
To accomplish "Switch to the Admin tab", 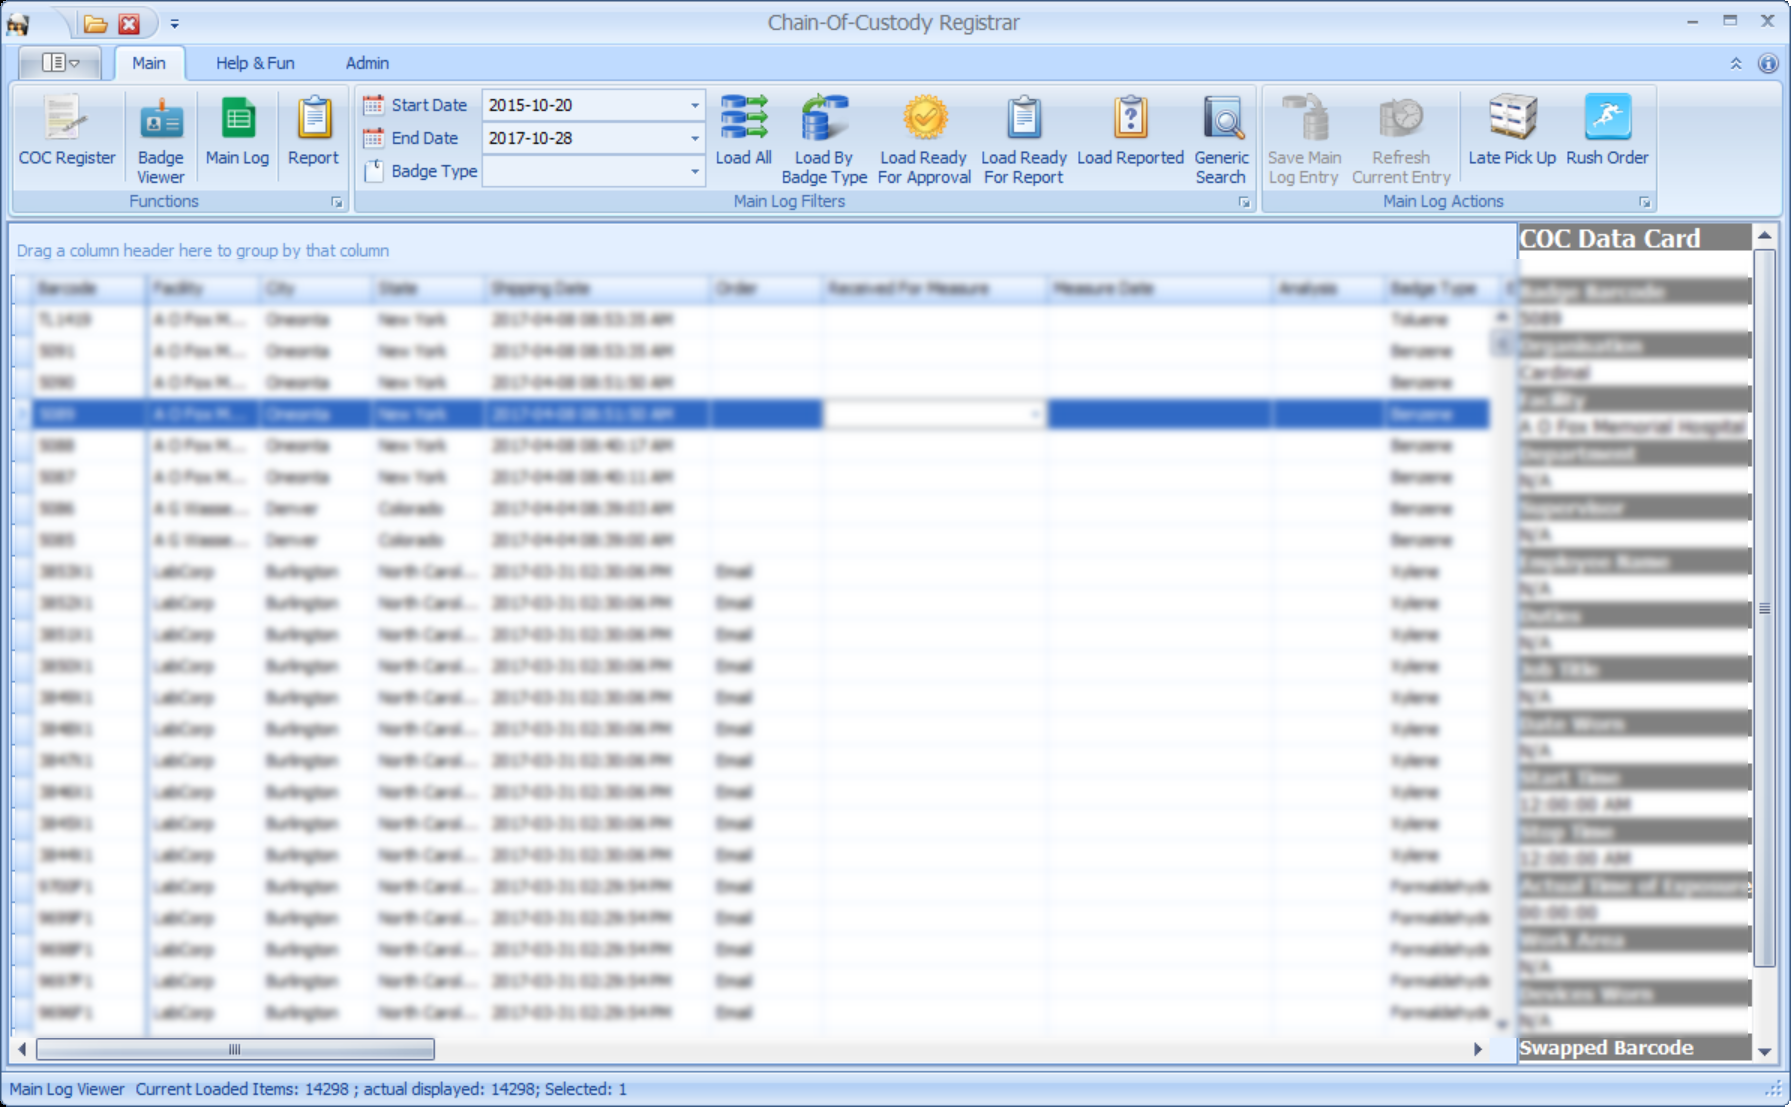I will click(x=367, y=63).
